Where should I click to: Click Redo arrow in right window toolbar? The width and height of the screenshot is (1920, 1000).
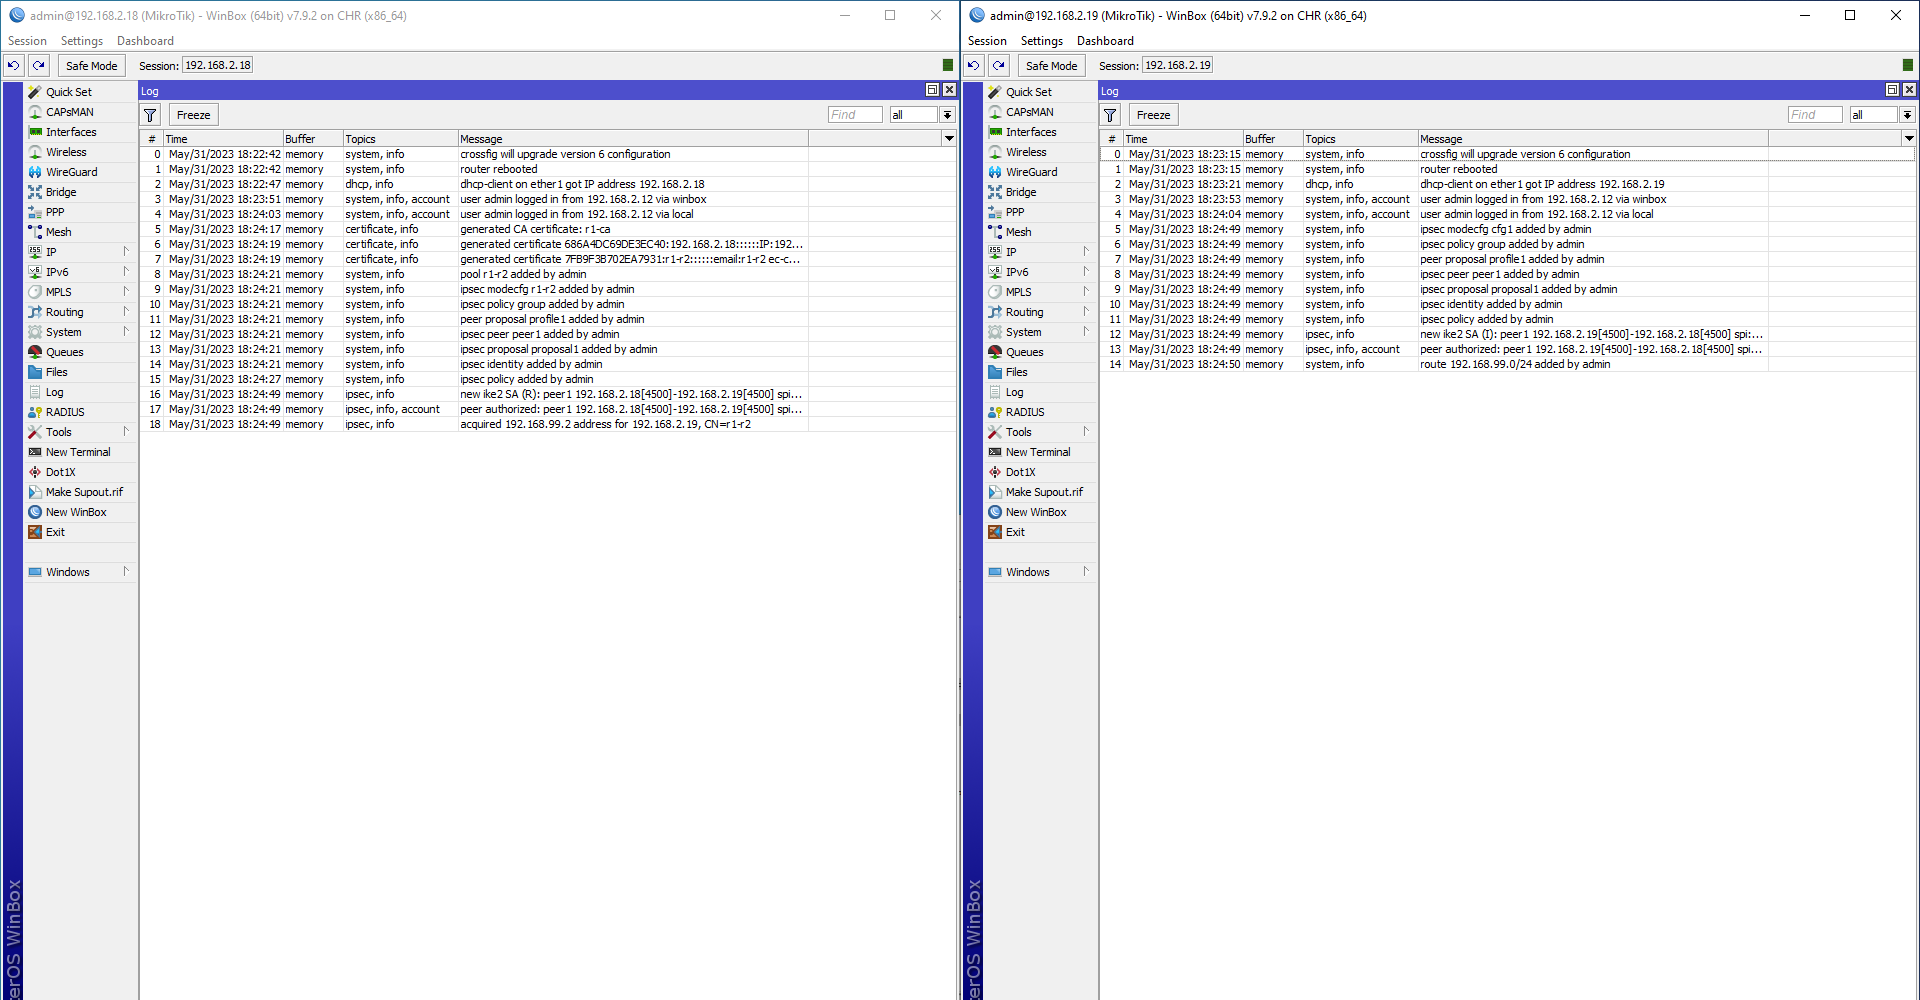coord(999,66)
